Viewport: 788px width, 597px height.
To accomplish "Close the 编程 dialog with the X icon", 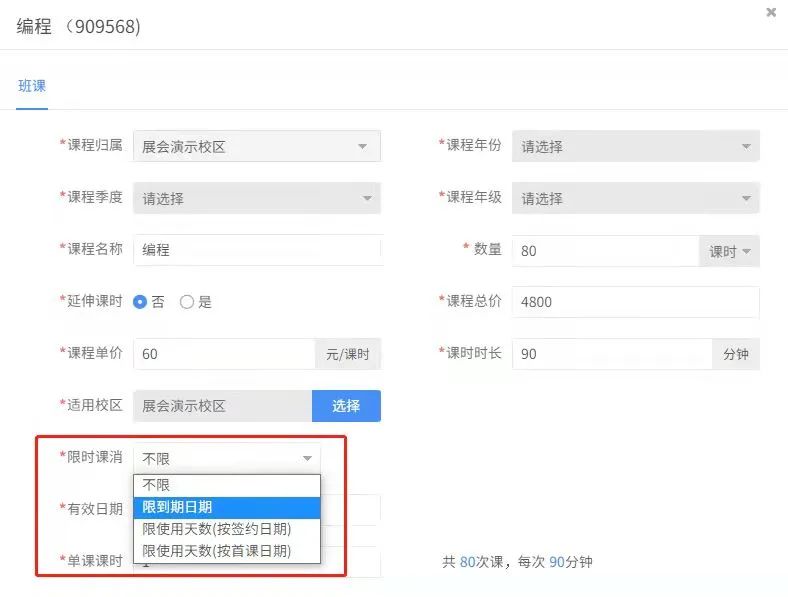I will (771, 12).
